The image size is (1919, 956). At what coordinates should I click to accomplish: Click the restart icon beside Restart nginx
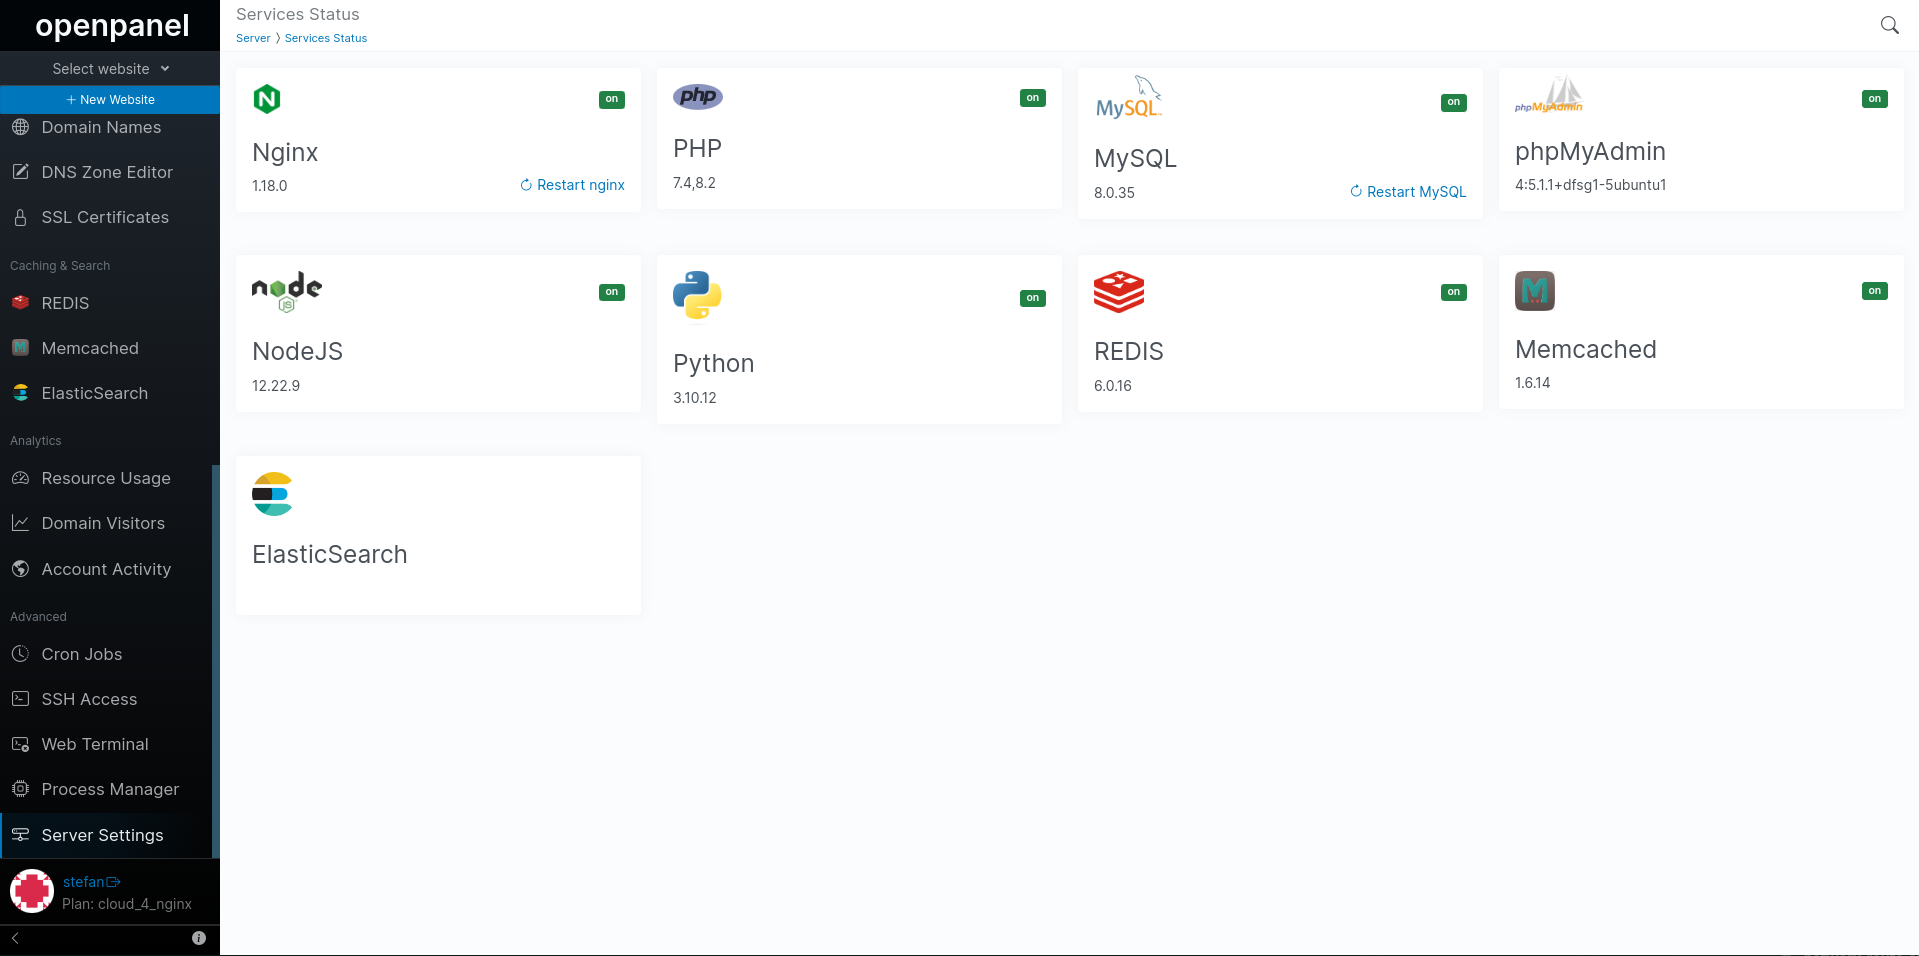[x=526, y=185]
